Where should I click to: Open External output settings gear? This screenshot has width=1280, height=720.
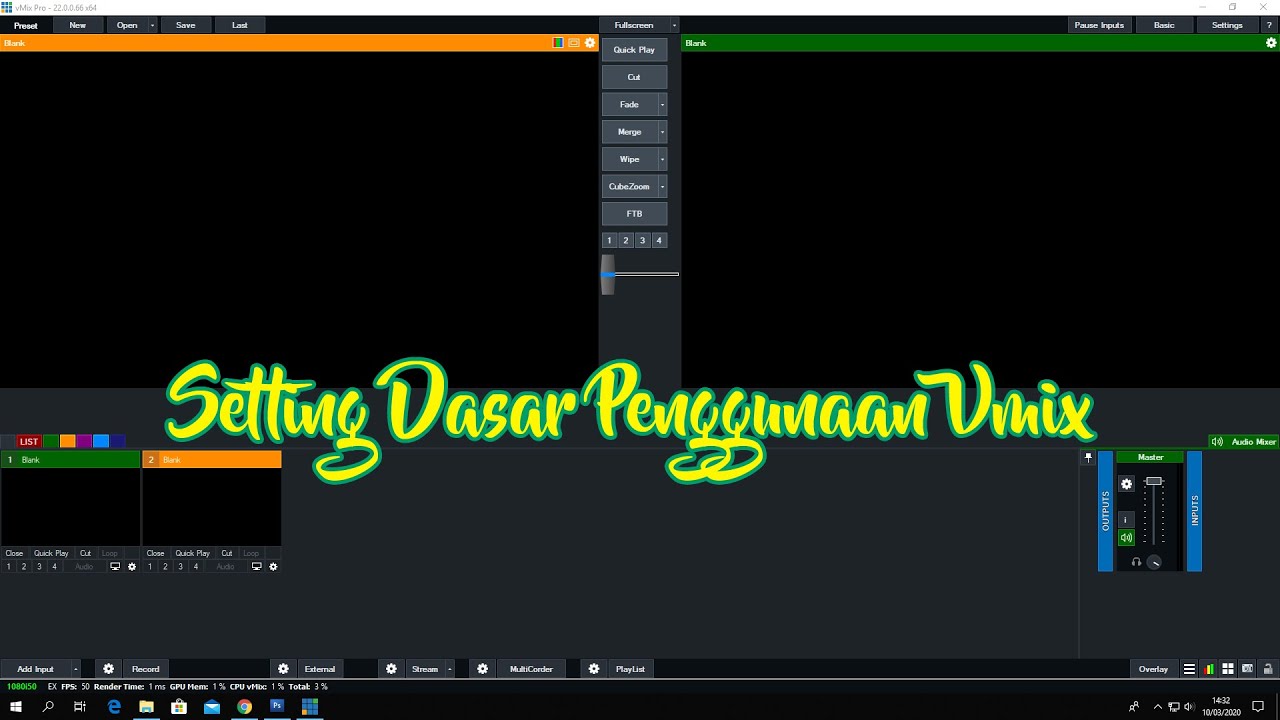tap(284, 669)
